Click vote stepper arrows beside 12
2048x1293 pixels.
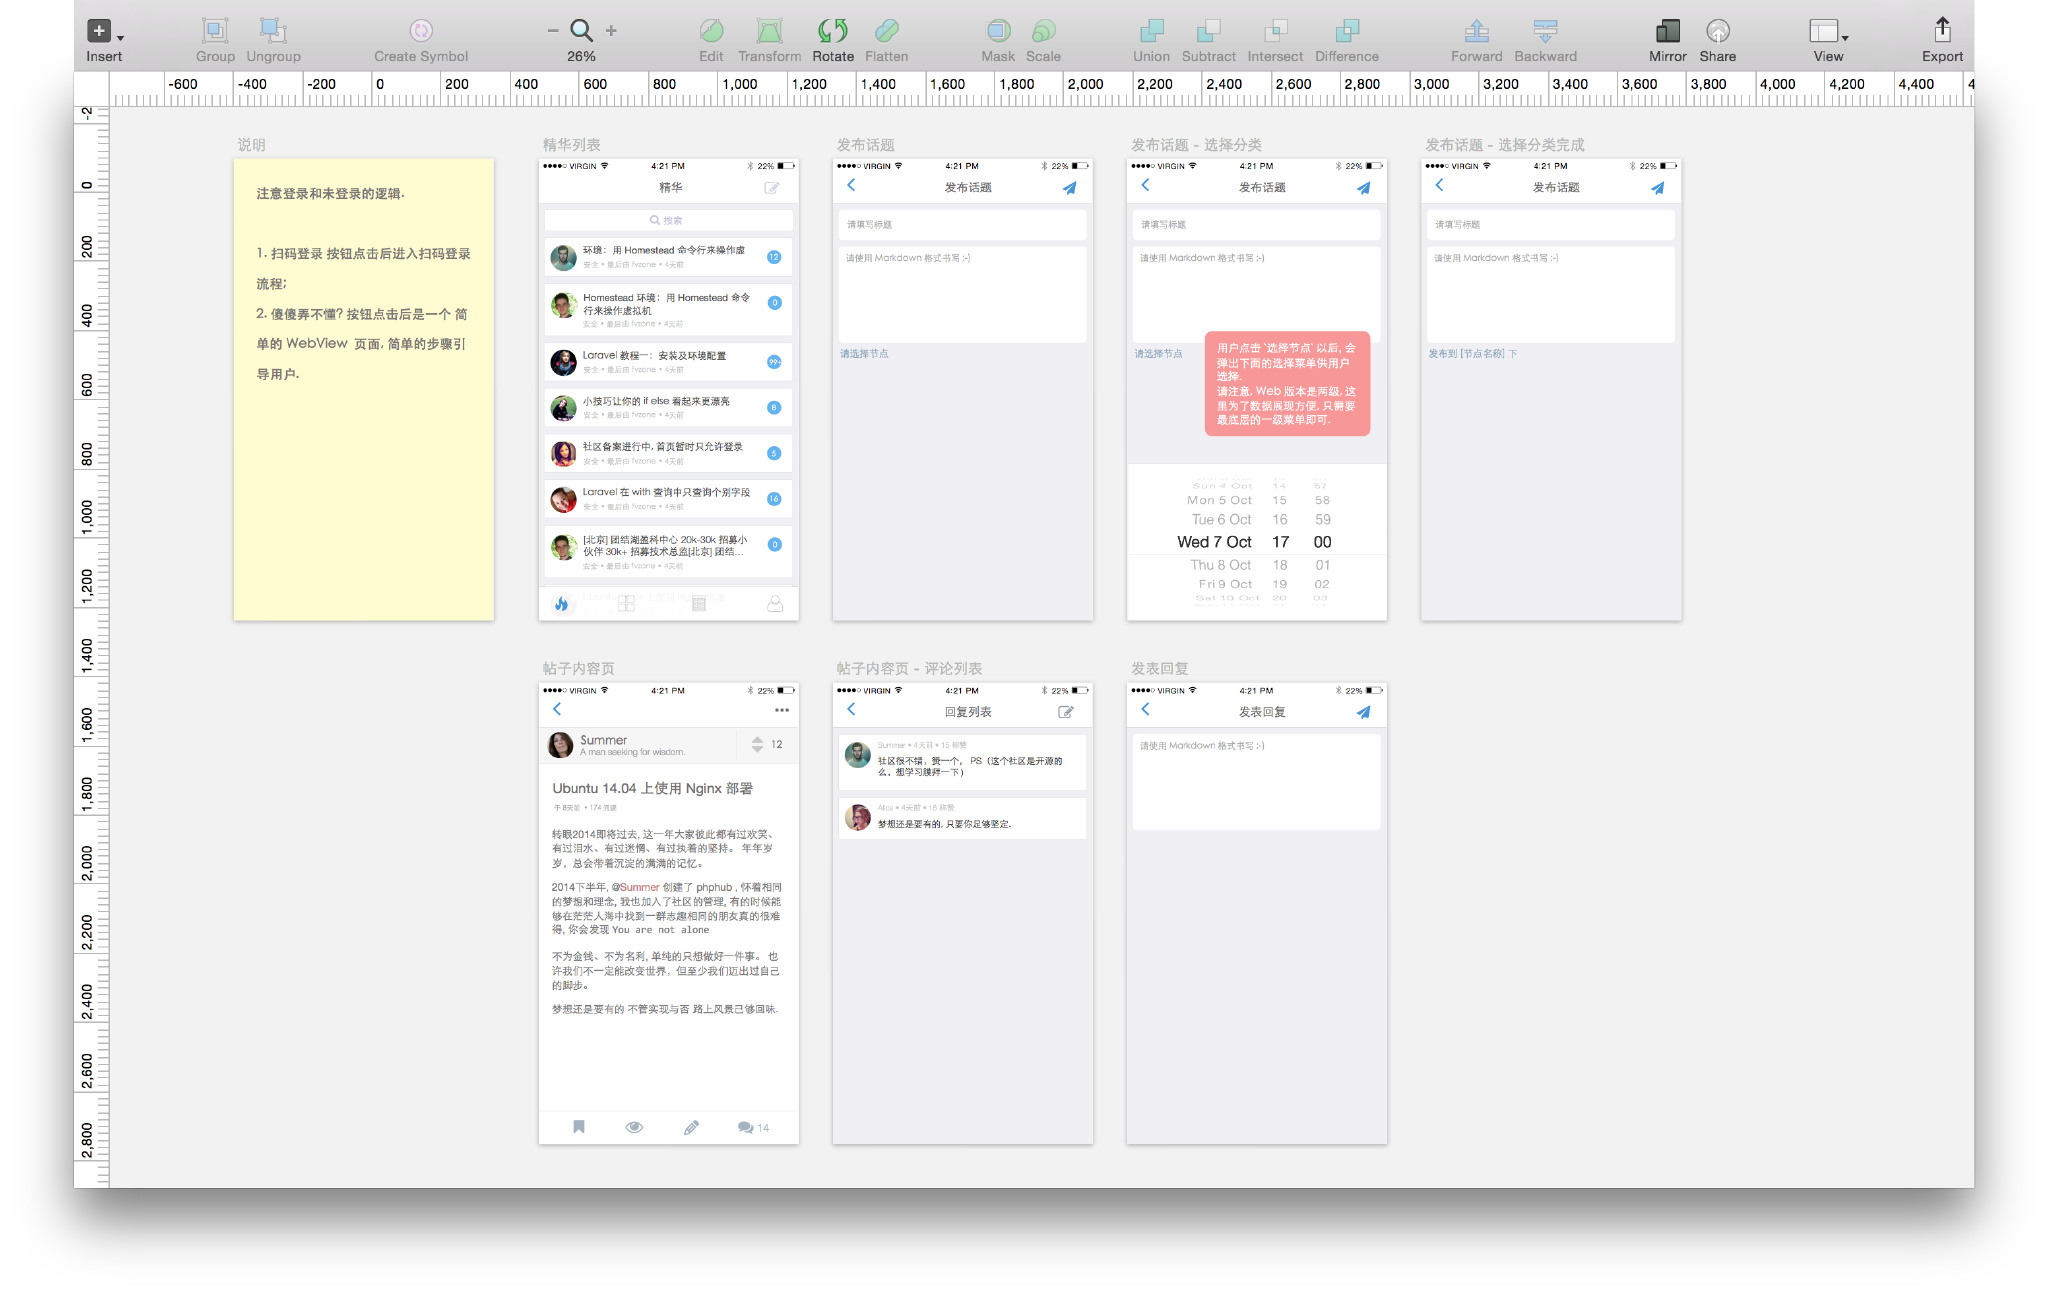point(757,744)
